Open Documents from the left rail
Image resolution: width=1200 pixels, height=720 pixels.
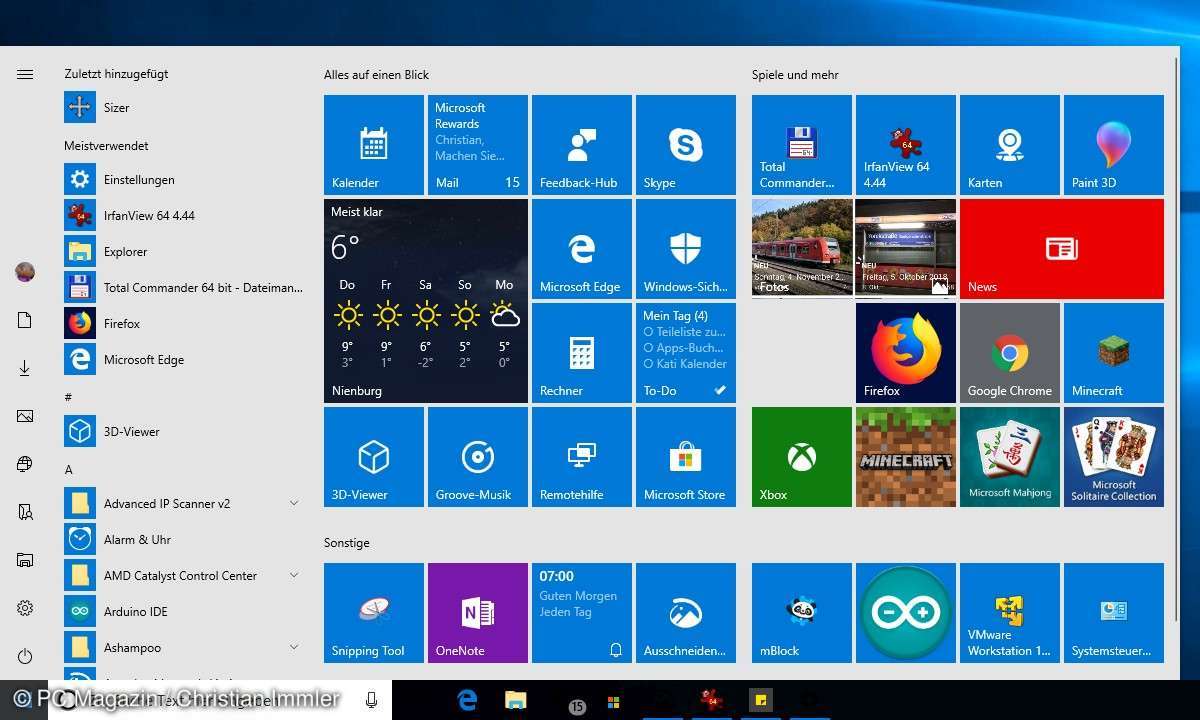[25, 320]
